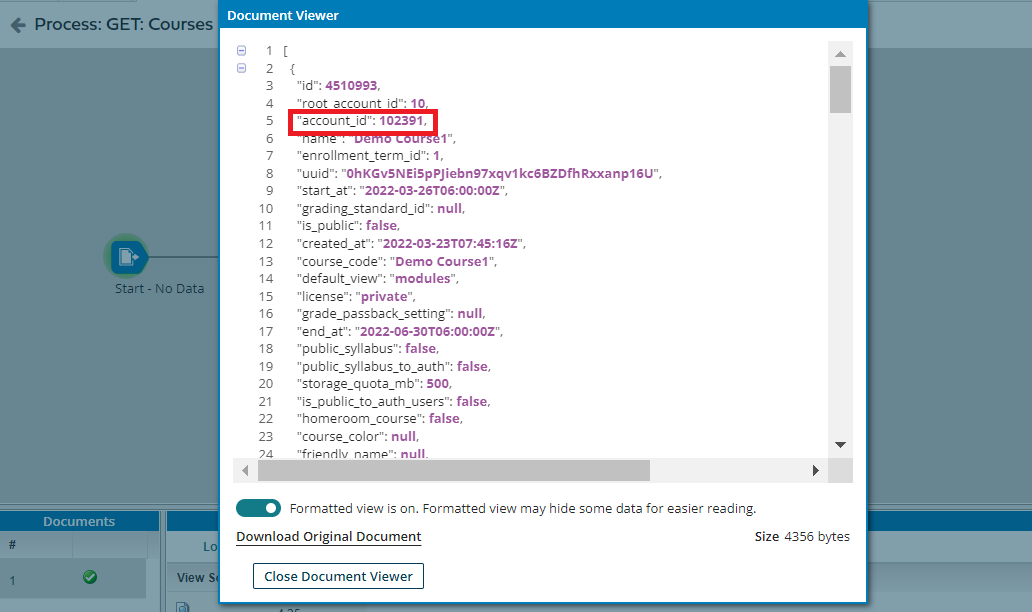Open the "Download Original Document" link

[328, 537]
